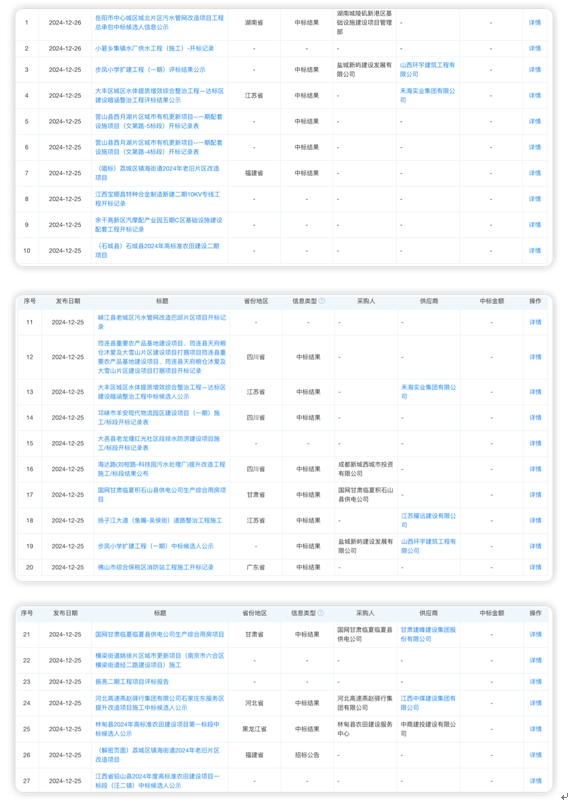Open 详情 for row 27

point(535,781)
